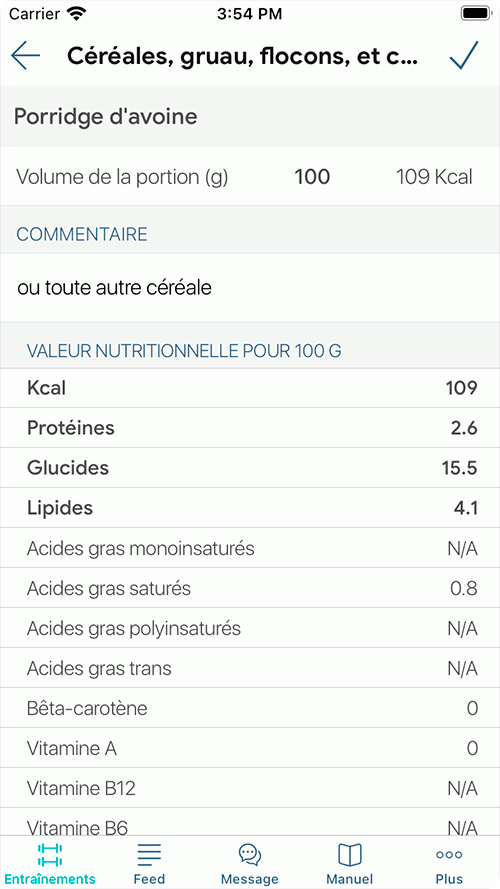Tap the back arrow icon
This screenshot has width=500, height=889.
(26, 55)
